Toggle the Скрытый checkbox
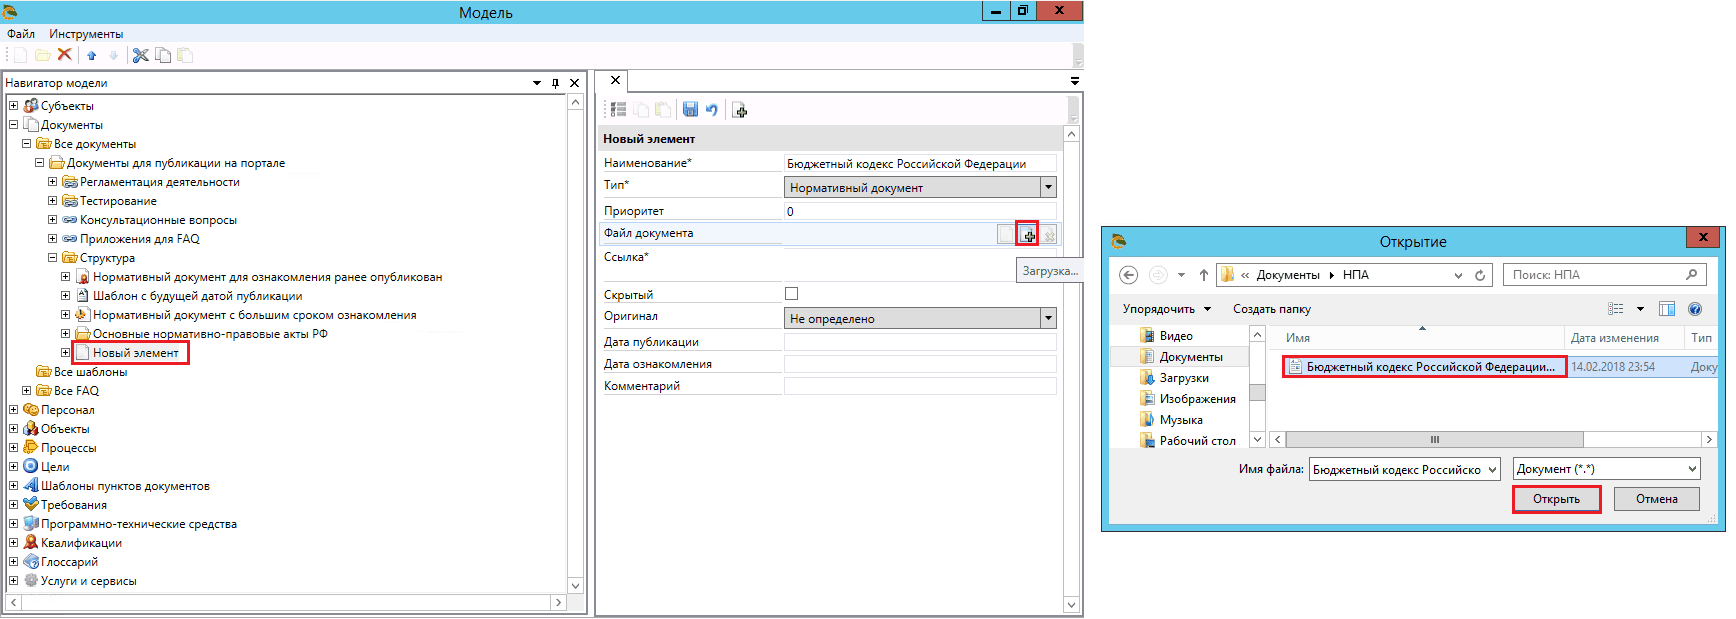1736x619 pixels. point(792,294)
